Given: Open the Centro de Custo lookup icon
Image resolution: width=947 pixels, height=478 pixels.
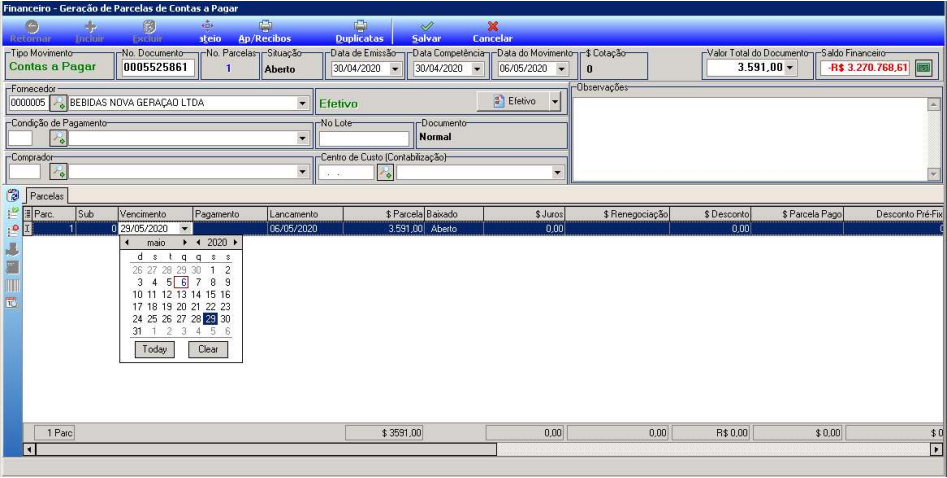Looking at the screenshot, I should tap(385, 173).
